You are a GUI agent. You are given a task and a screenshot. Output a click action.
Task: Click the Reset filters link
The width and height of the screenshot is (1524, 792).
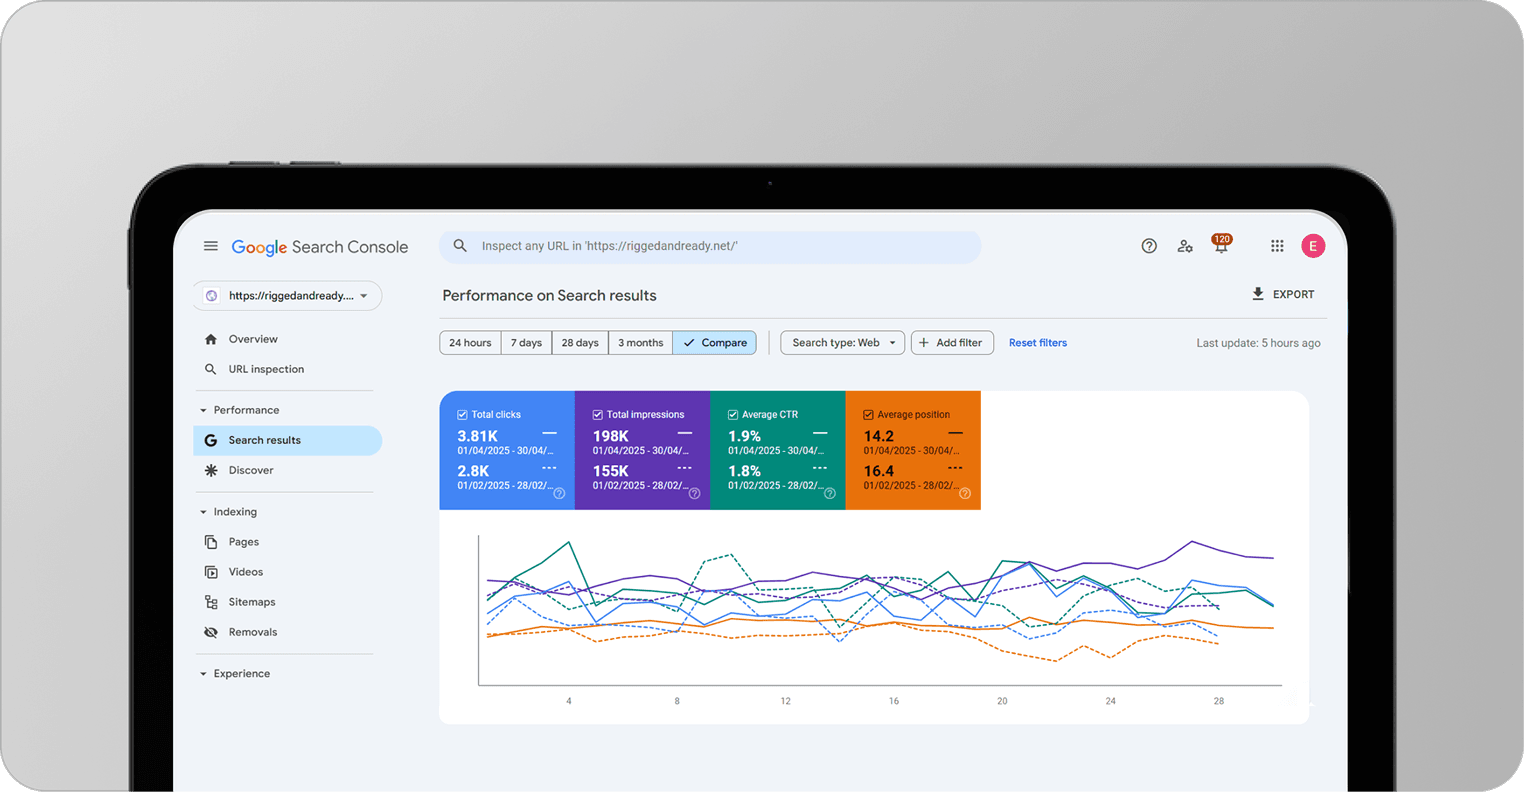click(x=1038, y=343)
